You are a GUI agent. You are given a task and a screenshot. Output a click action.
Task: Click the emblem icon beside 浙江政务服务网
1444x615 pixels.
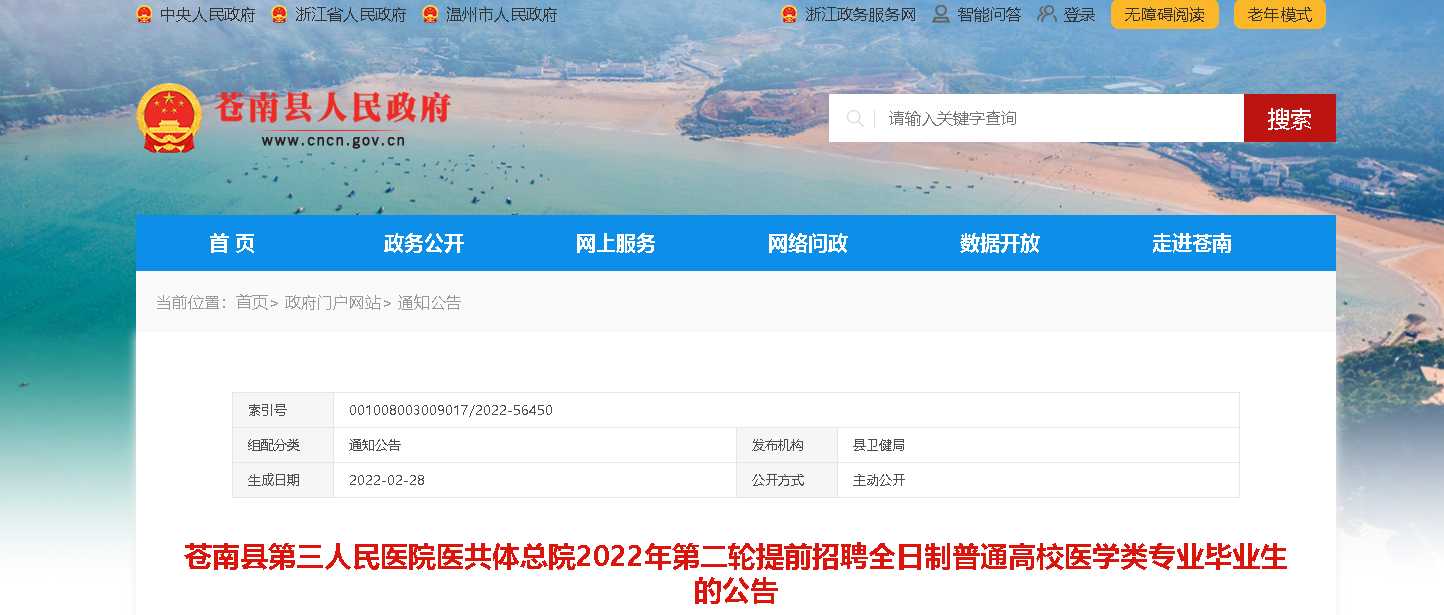tap(789, 15)
